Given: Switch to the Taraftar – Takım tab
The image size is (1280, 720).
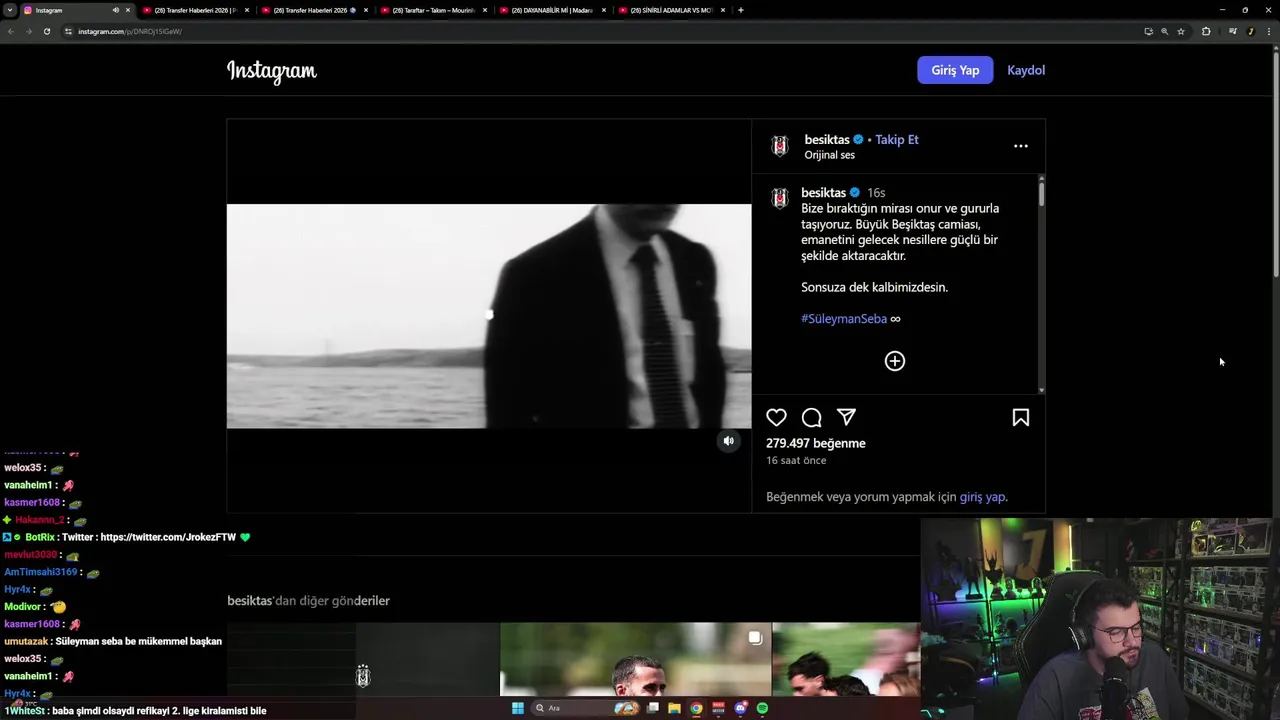Looking at the screenshot, I should pos(433,10).
